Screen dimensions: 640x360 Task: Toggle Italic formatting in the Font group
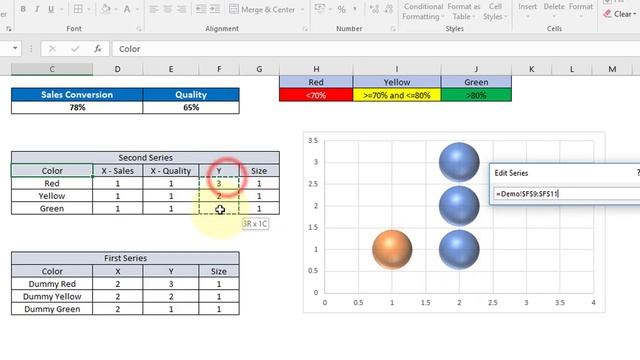[37, 9]
